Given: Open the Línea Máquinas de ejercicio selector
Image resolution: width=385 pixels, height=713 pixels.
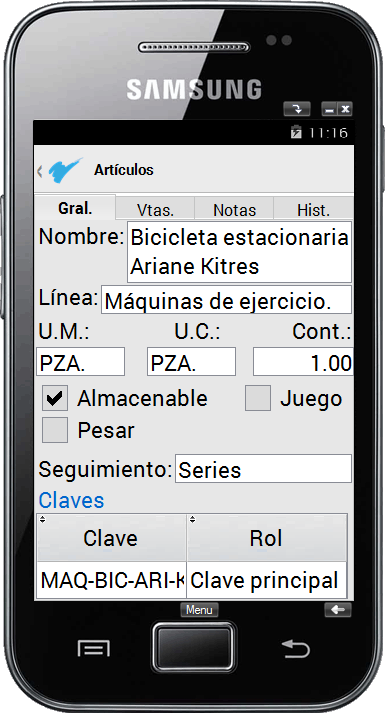Looking at the screenshot, I should coord(226,300).
